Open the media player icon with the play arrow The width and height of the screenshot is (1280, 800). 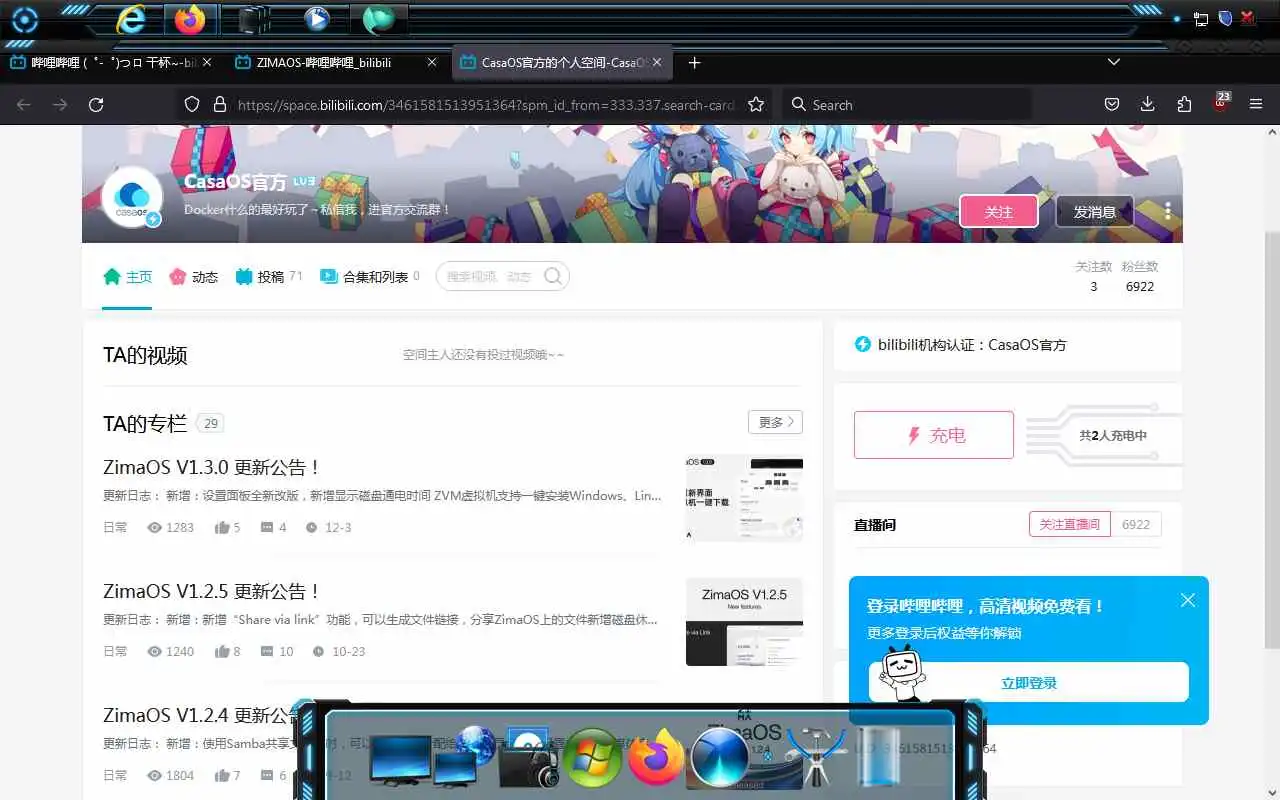click(x=317, y=19)
